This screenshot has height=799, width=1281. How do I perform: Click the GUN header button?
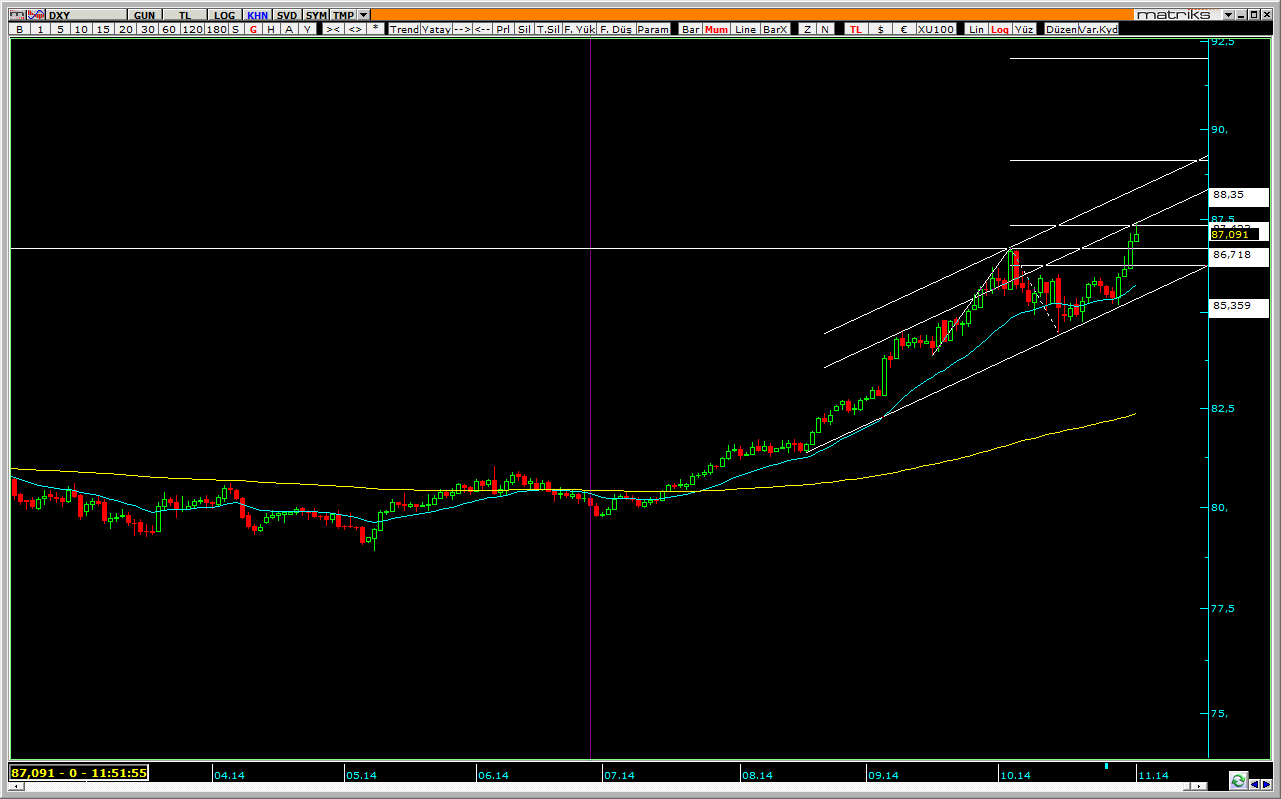tap(145, 15)
